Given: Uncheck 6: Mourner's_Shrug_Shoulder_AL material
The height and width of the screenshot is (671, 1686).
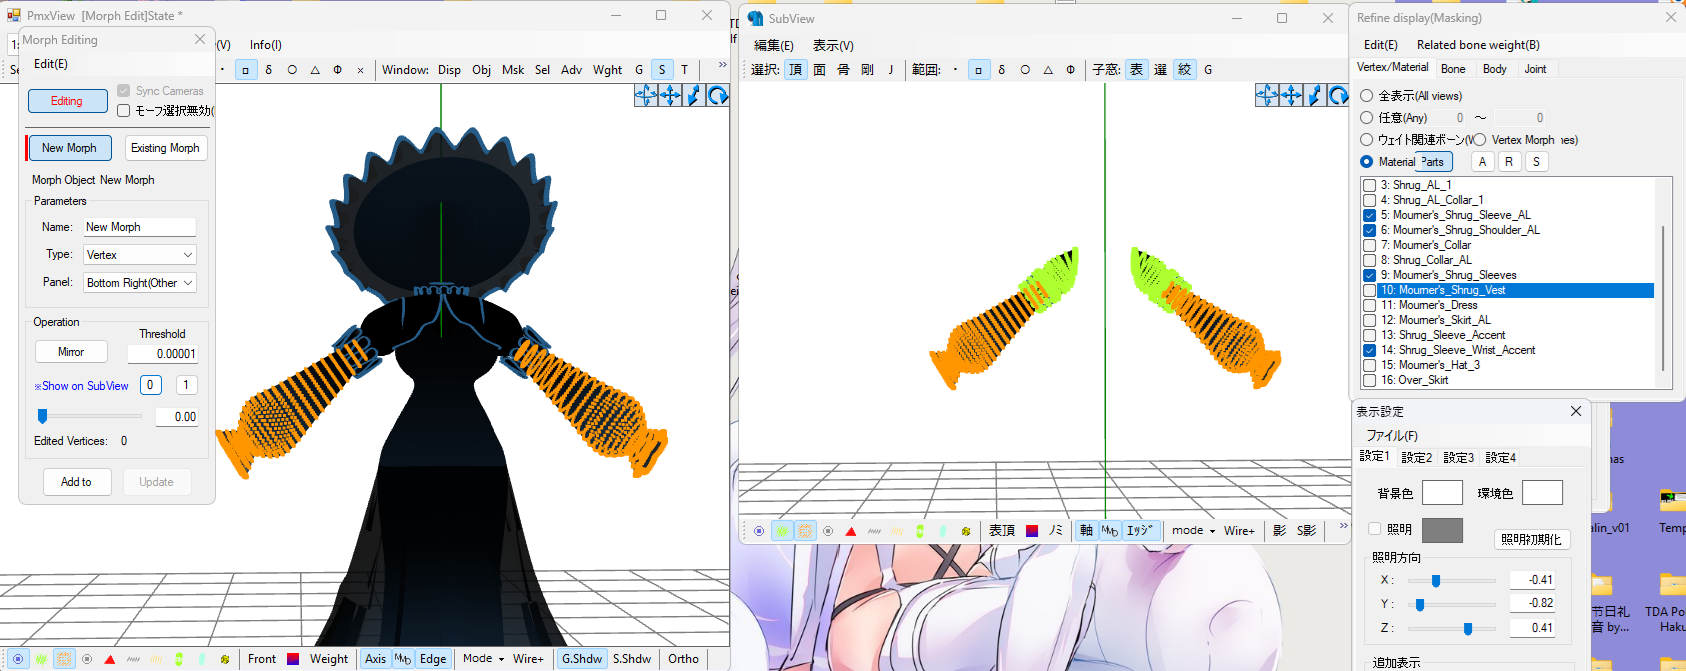Looking at the screenshot, I should click(x=1369, y=230).
